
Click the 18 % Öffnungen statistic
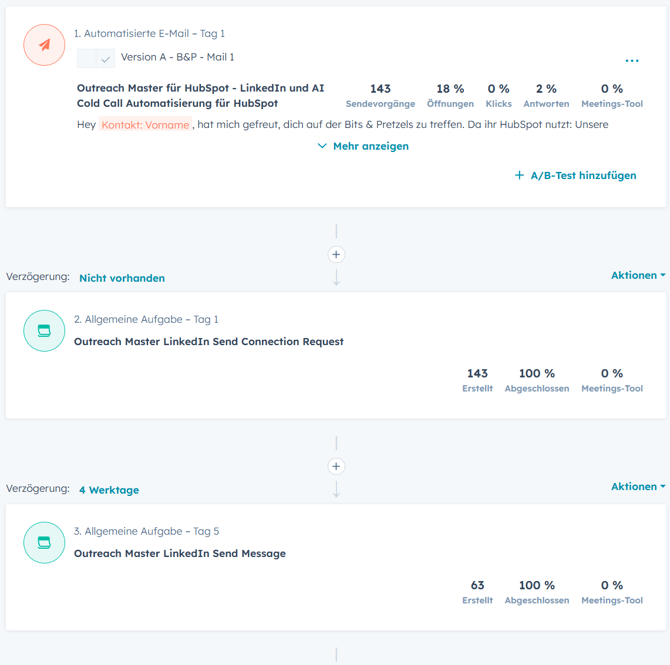[450, 95]
